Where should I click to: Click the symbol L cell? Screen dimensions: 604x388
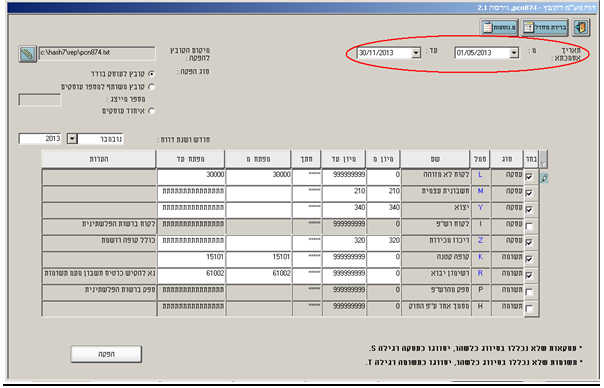pyautogui.click(x=480, y=176)
